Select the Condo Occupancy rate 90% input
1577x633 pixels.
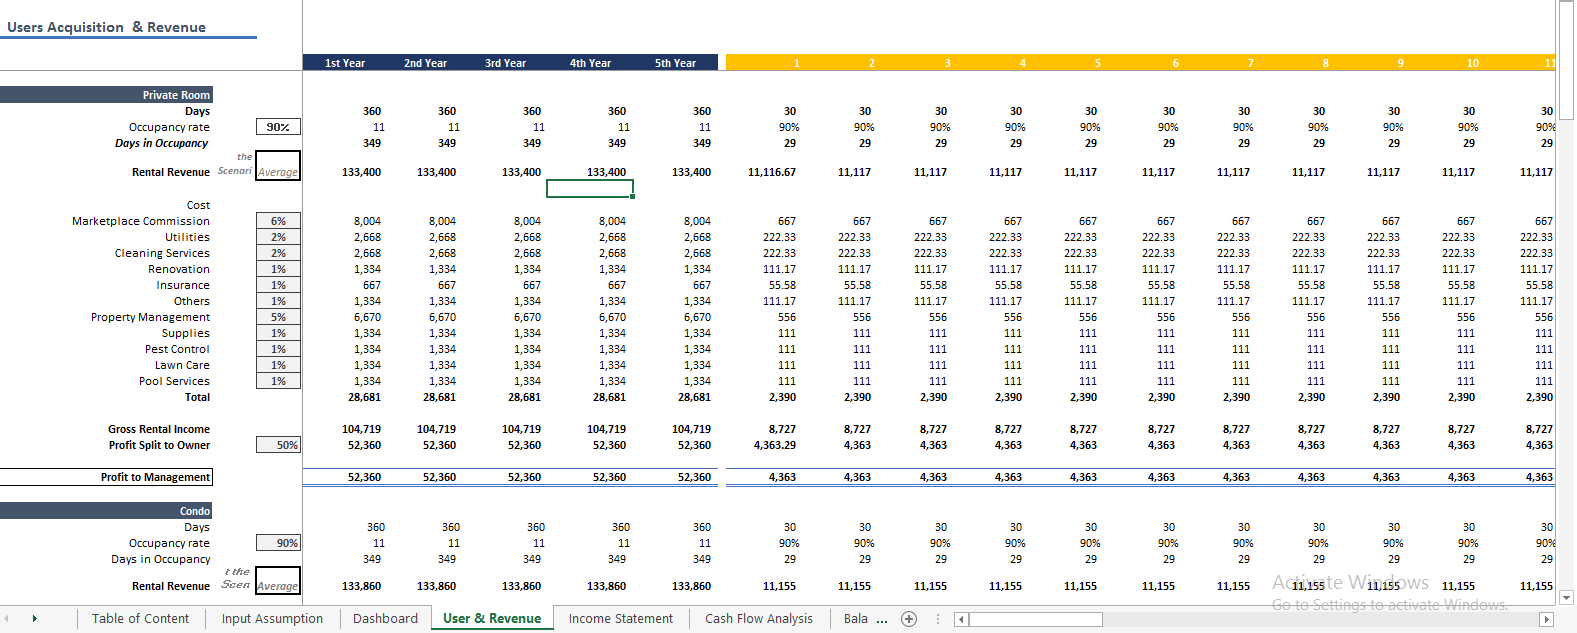278,543
